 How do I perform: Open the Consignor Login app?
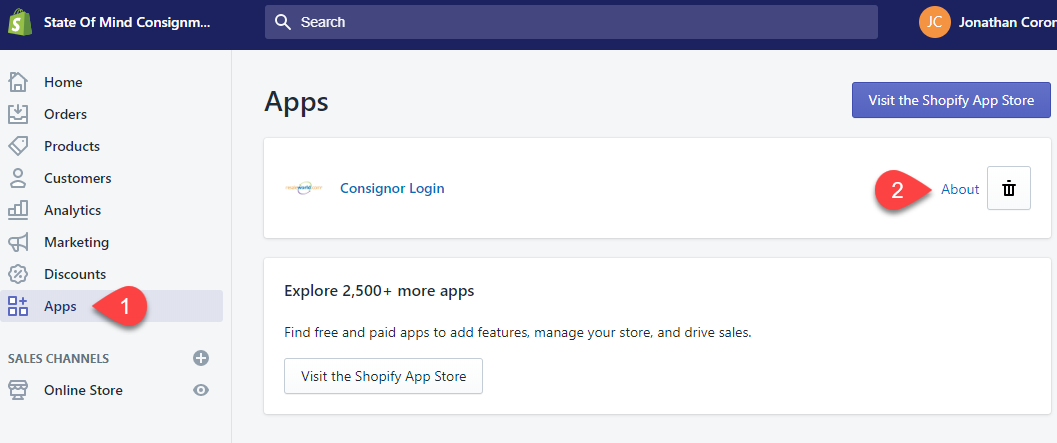(x=392, y=188)
